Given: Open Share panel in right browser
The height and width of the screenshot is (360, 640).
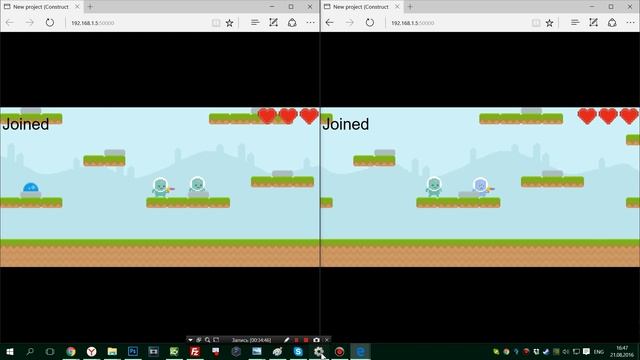Looking at the screenshot, I should coord(612,23).
